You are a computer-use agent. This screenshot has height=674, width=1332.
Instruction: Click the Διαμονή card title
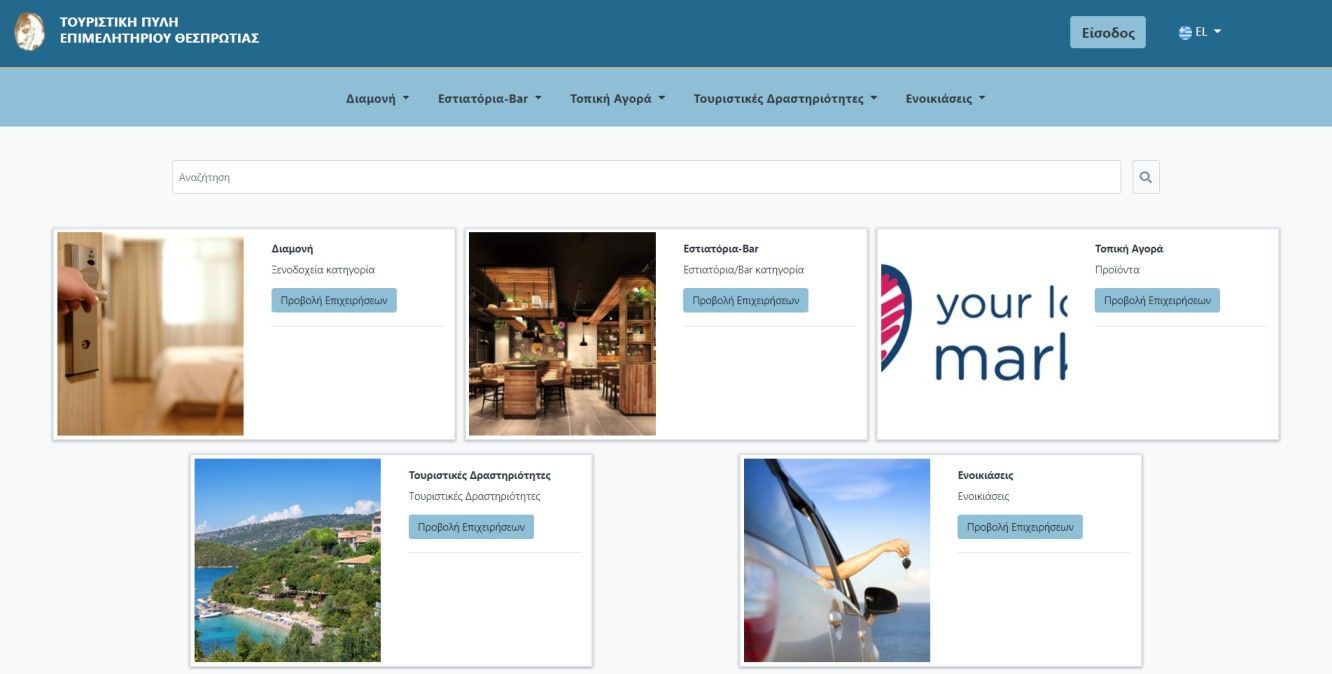point(292,248)
